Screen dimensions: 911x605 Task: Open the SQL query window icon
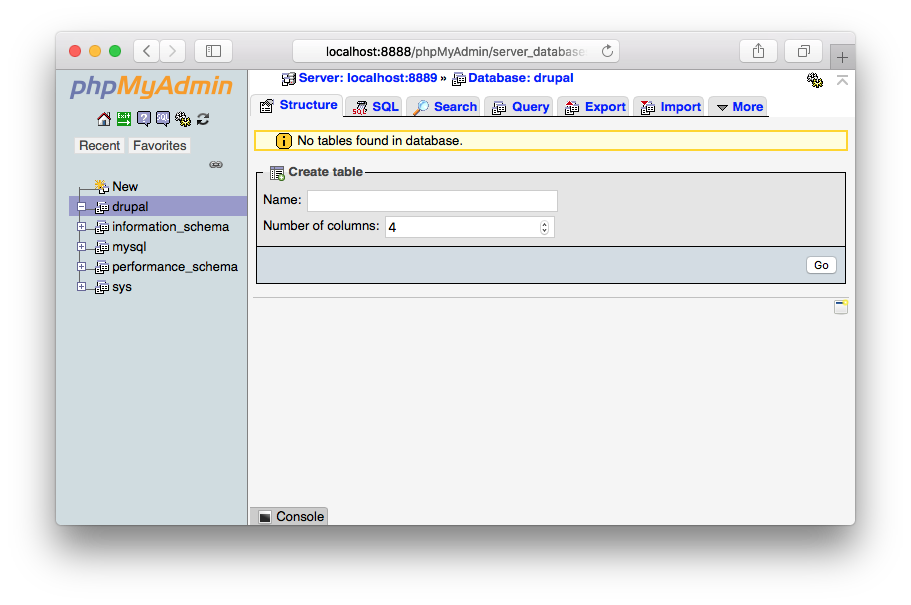tap(164, 118)
